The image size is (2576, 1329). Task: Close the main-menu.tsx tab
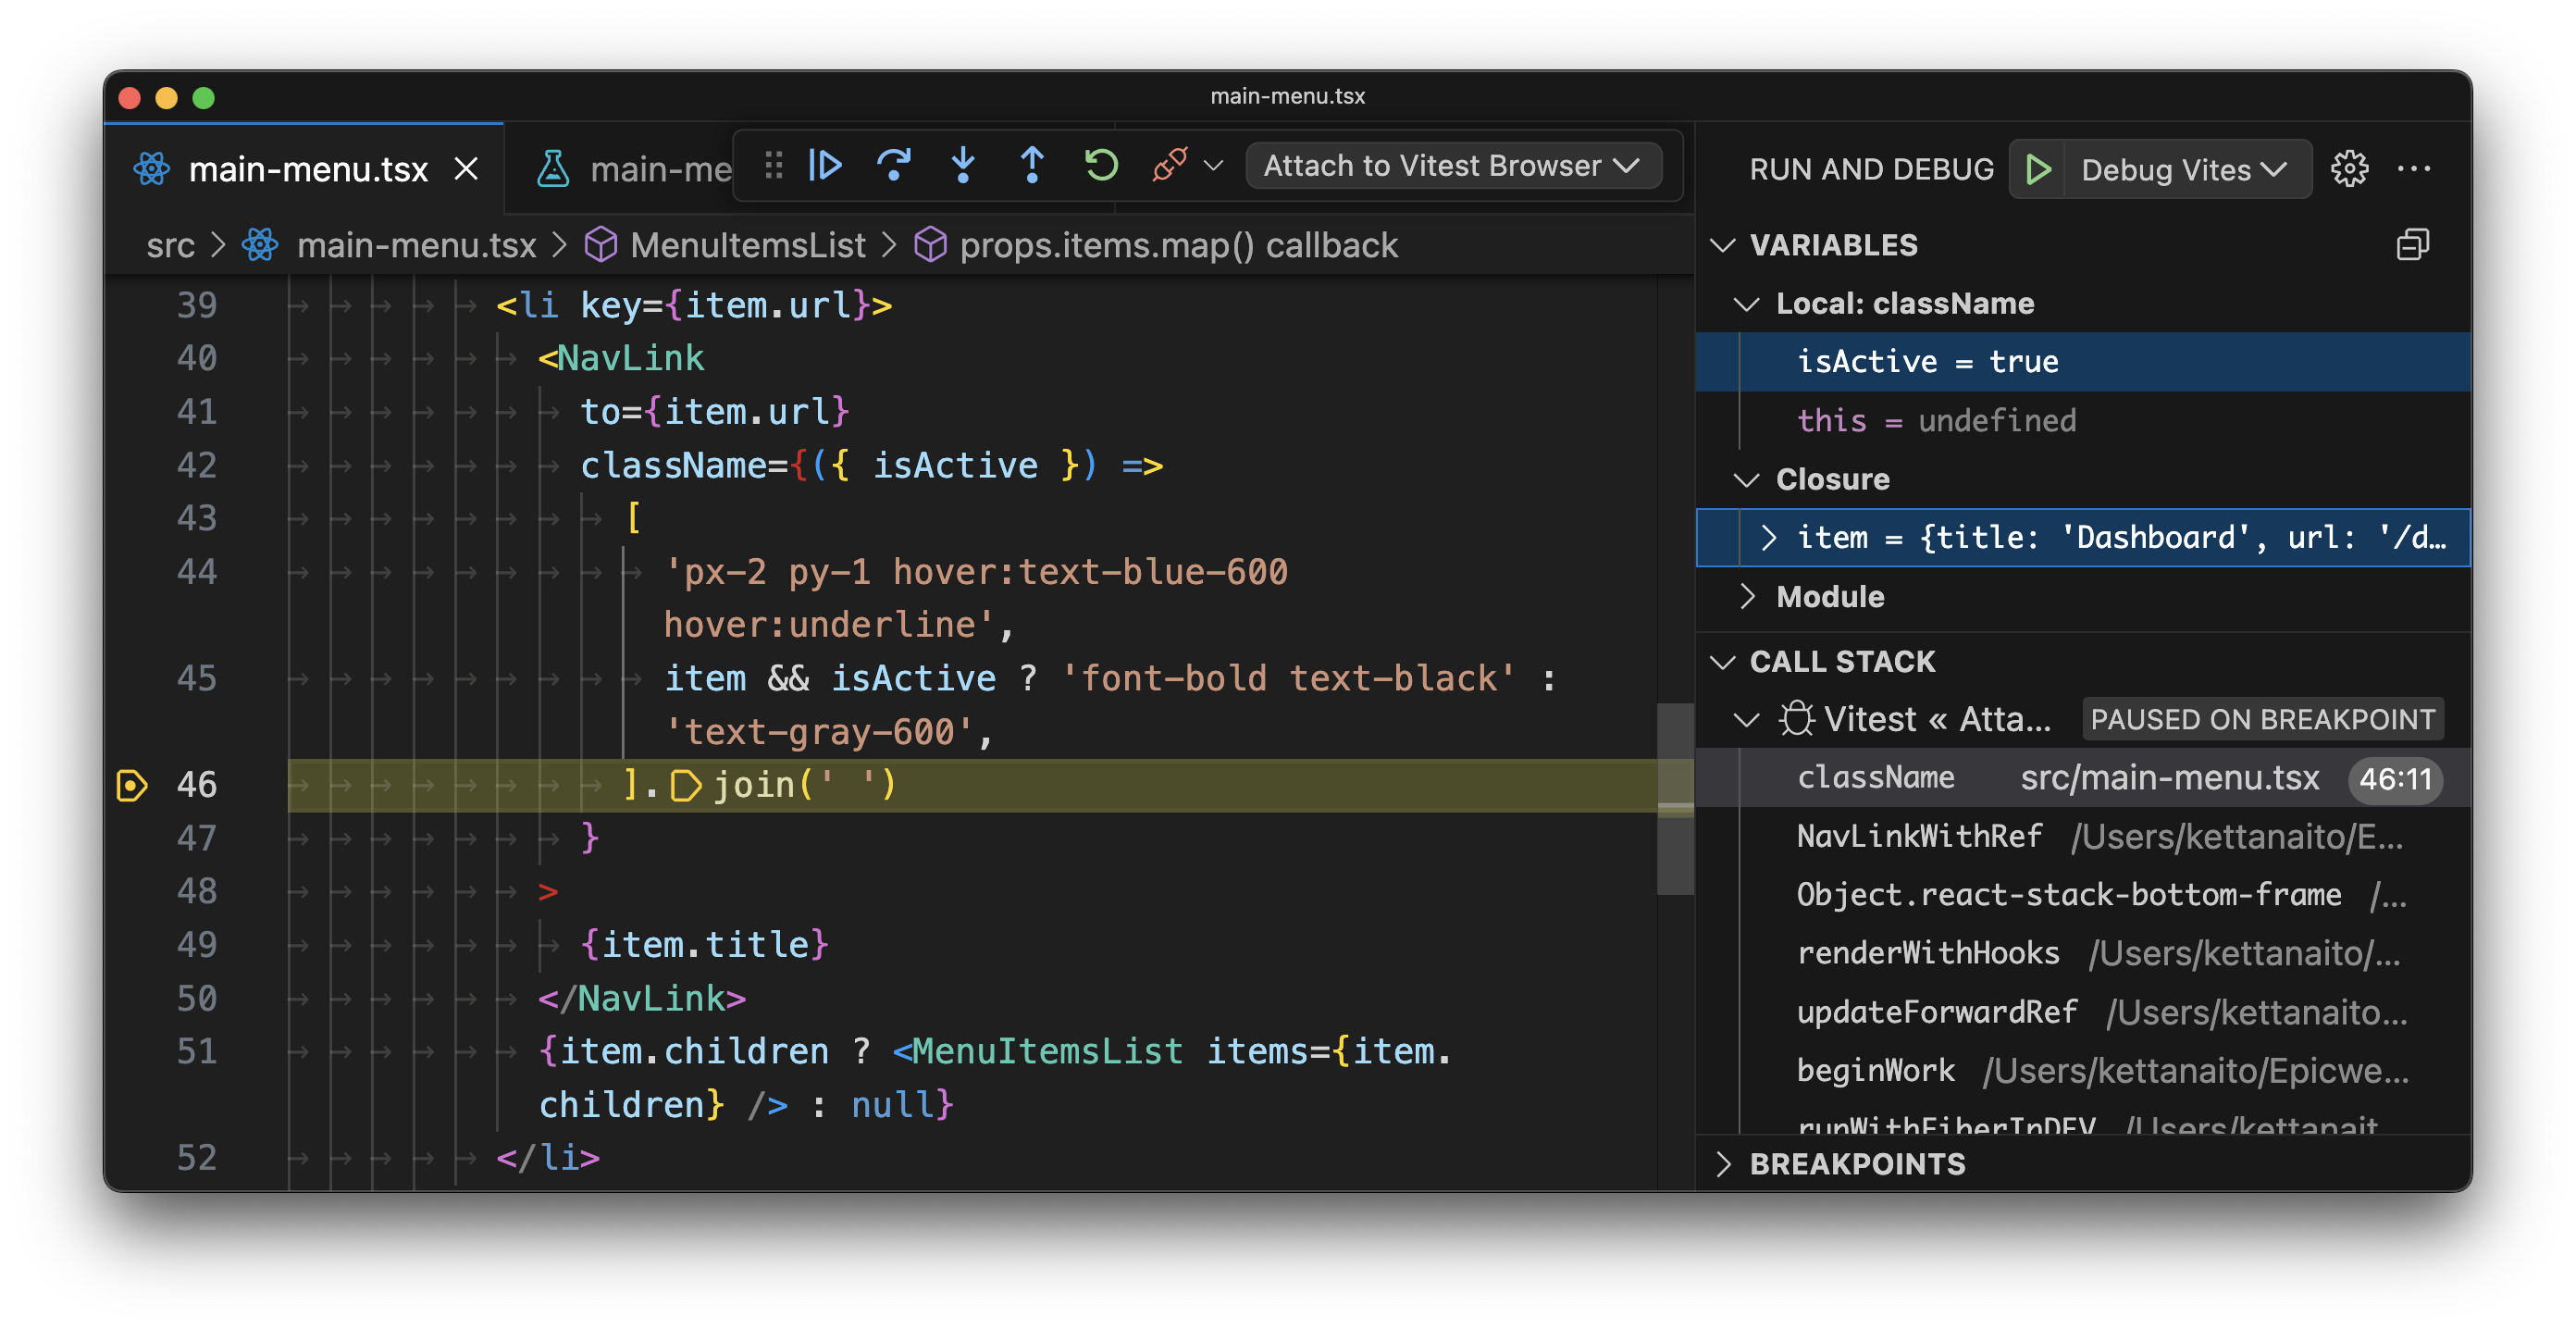tap(466, 169)
